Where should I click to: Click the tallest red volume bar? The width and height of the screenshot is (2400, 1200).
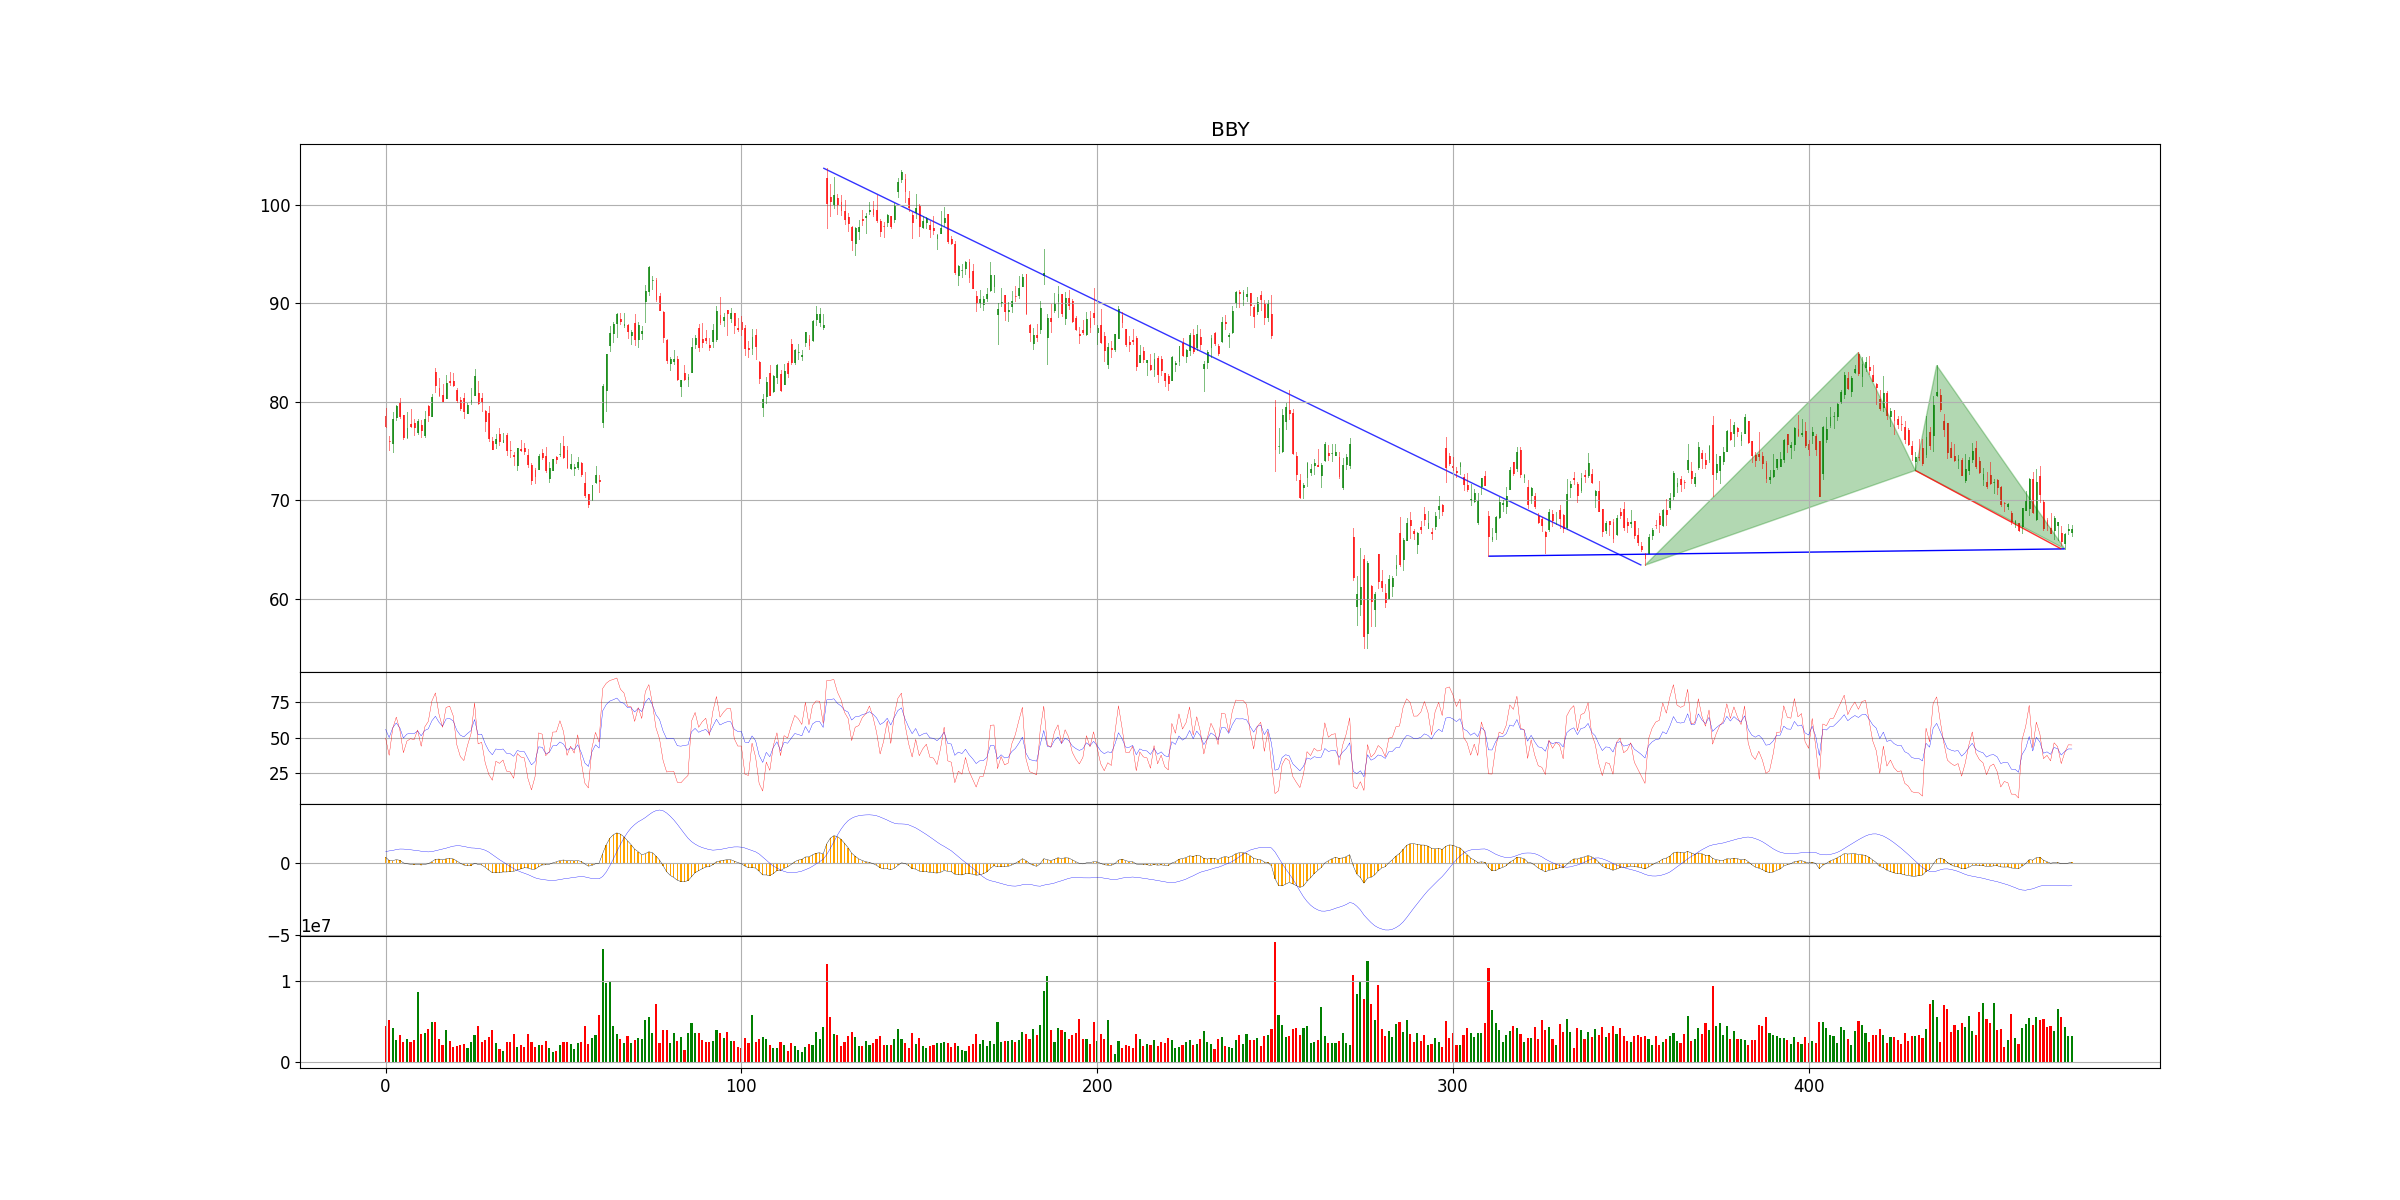(1275, 1000)
